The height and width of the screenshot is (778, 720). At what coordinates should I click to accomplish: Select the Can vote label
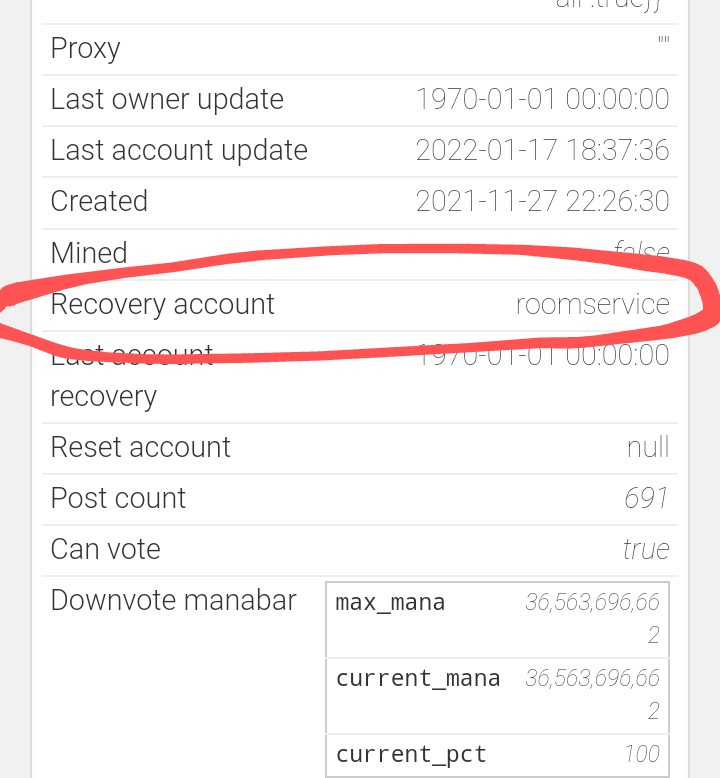[106, 549]
